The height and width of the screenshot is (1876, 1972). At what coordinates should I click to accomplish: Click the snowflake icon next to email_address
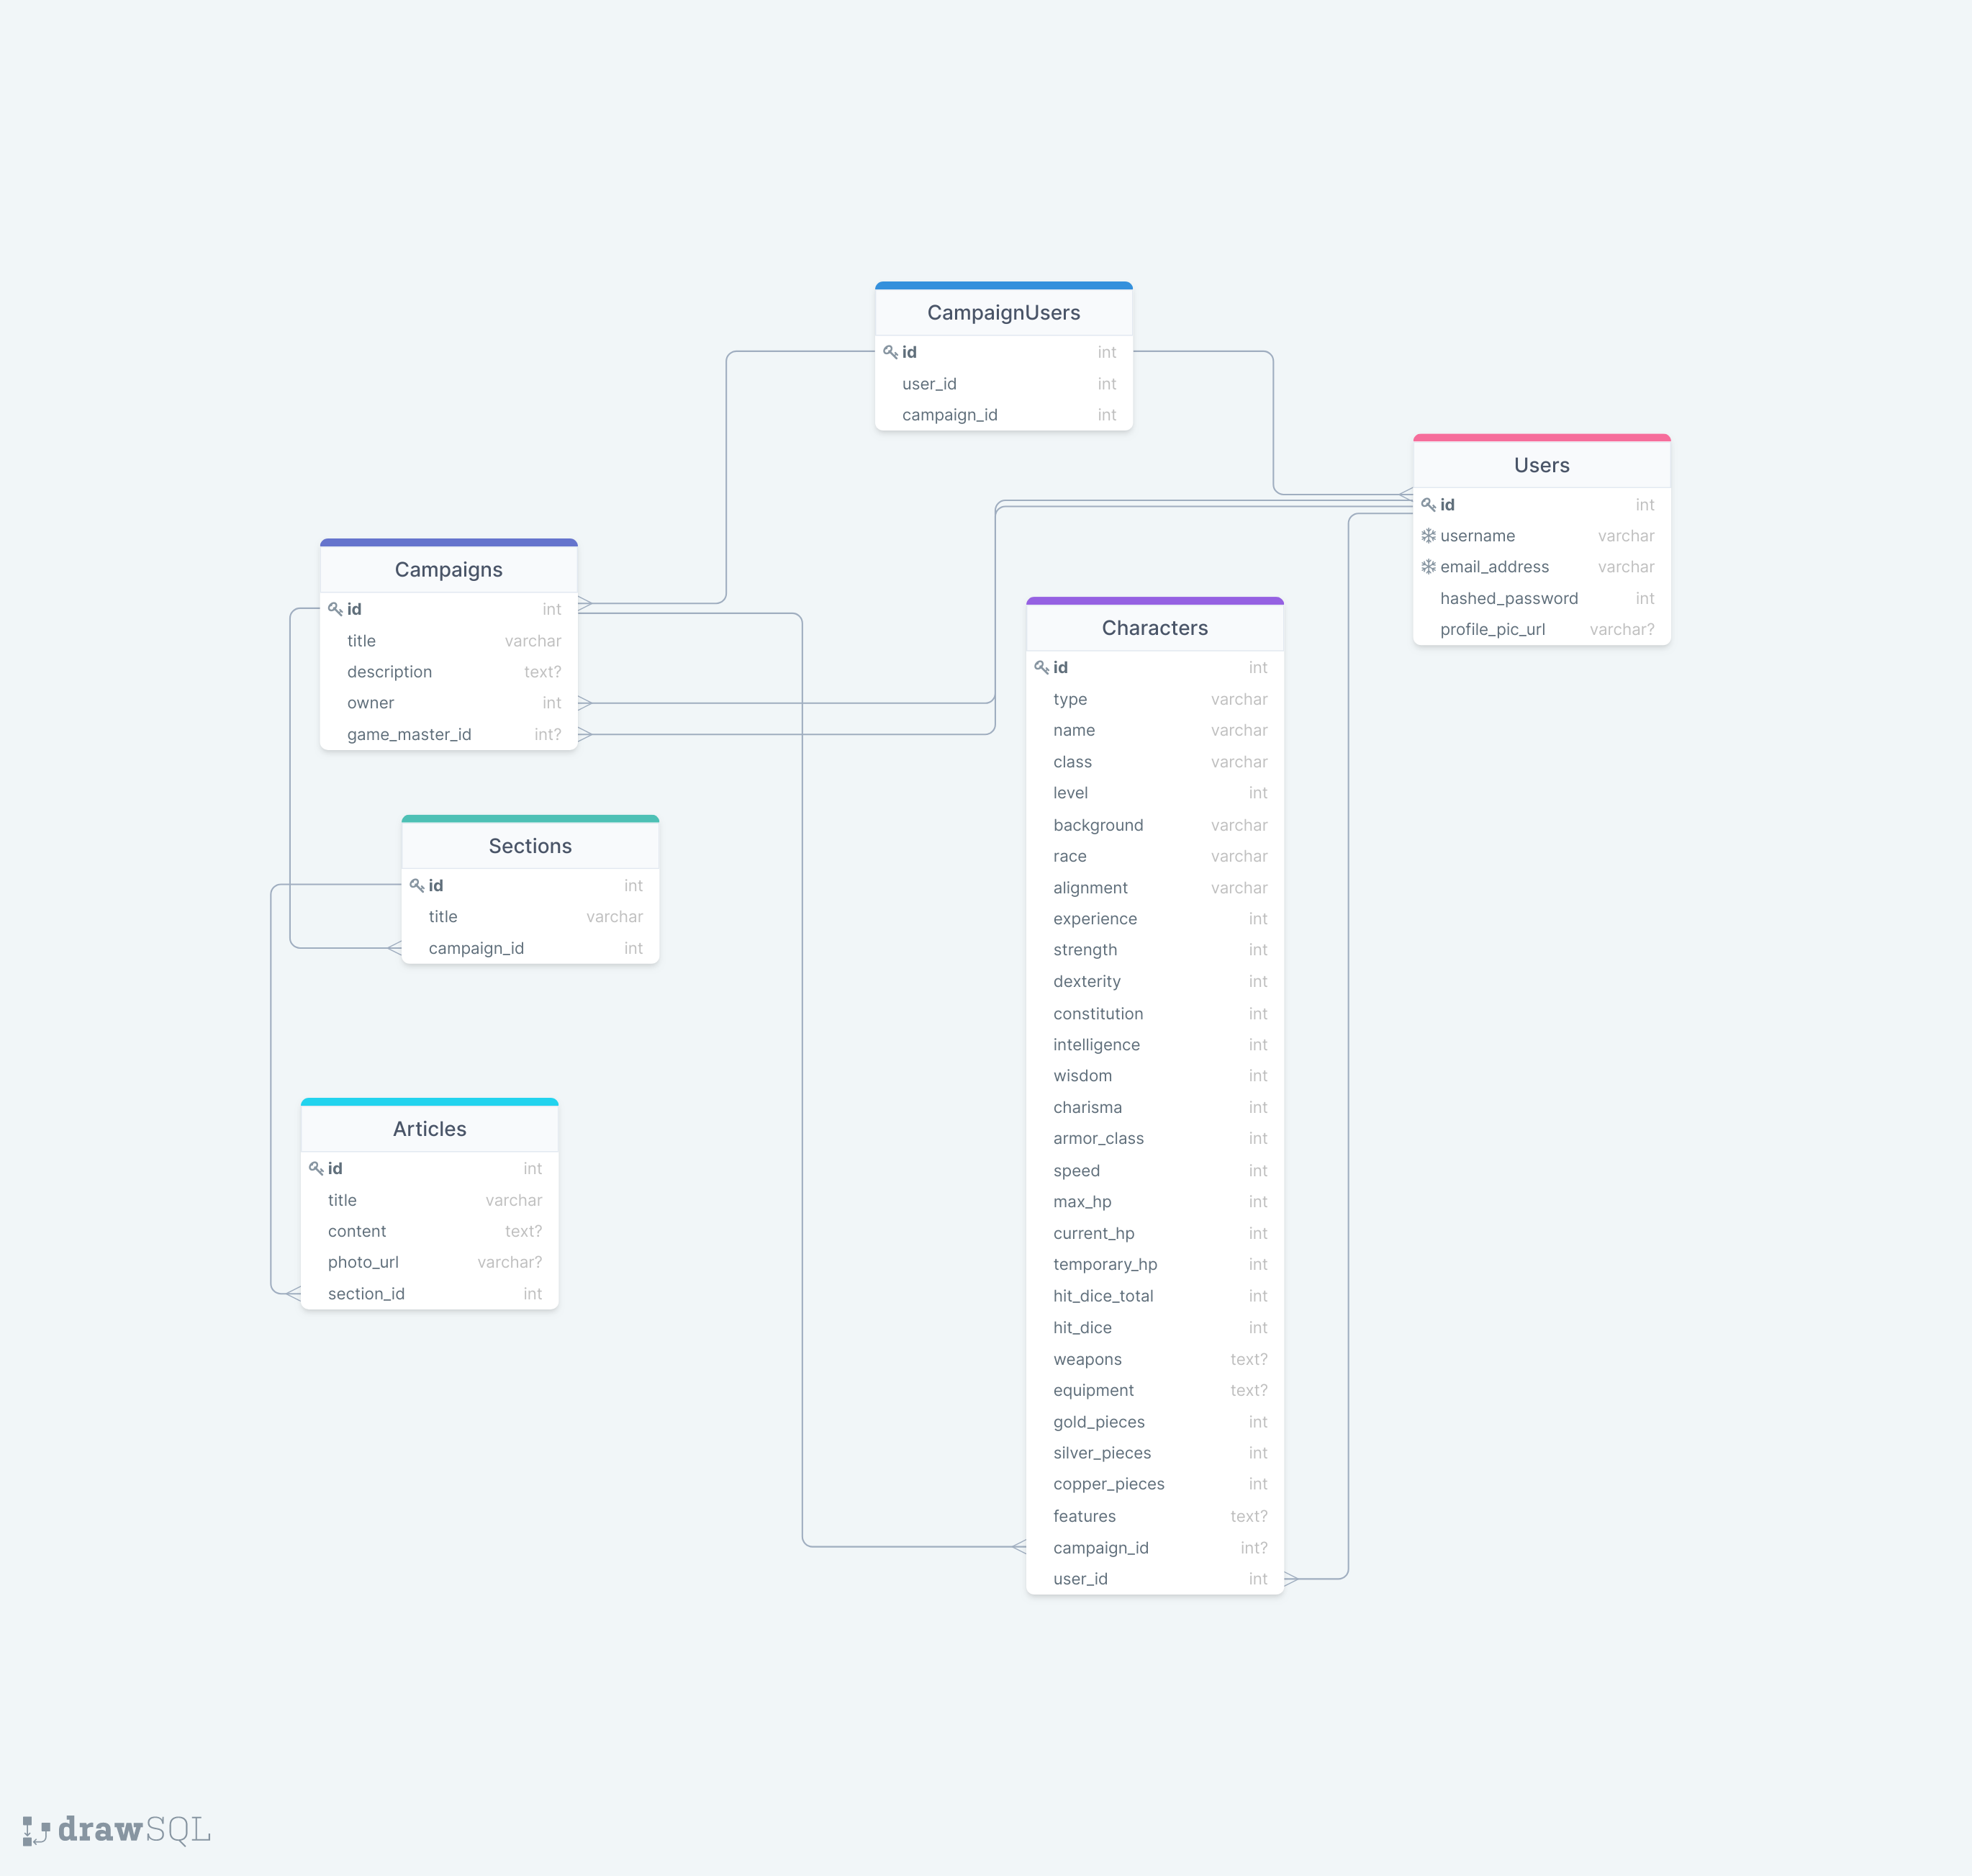pyautogui.click(x=1429, y=567)
